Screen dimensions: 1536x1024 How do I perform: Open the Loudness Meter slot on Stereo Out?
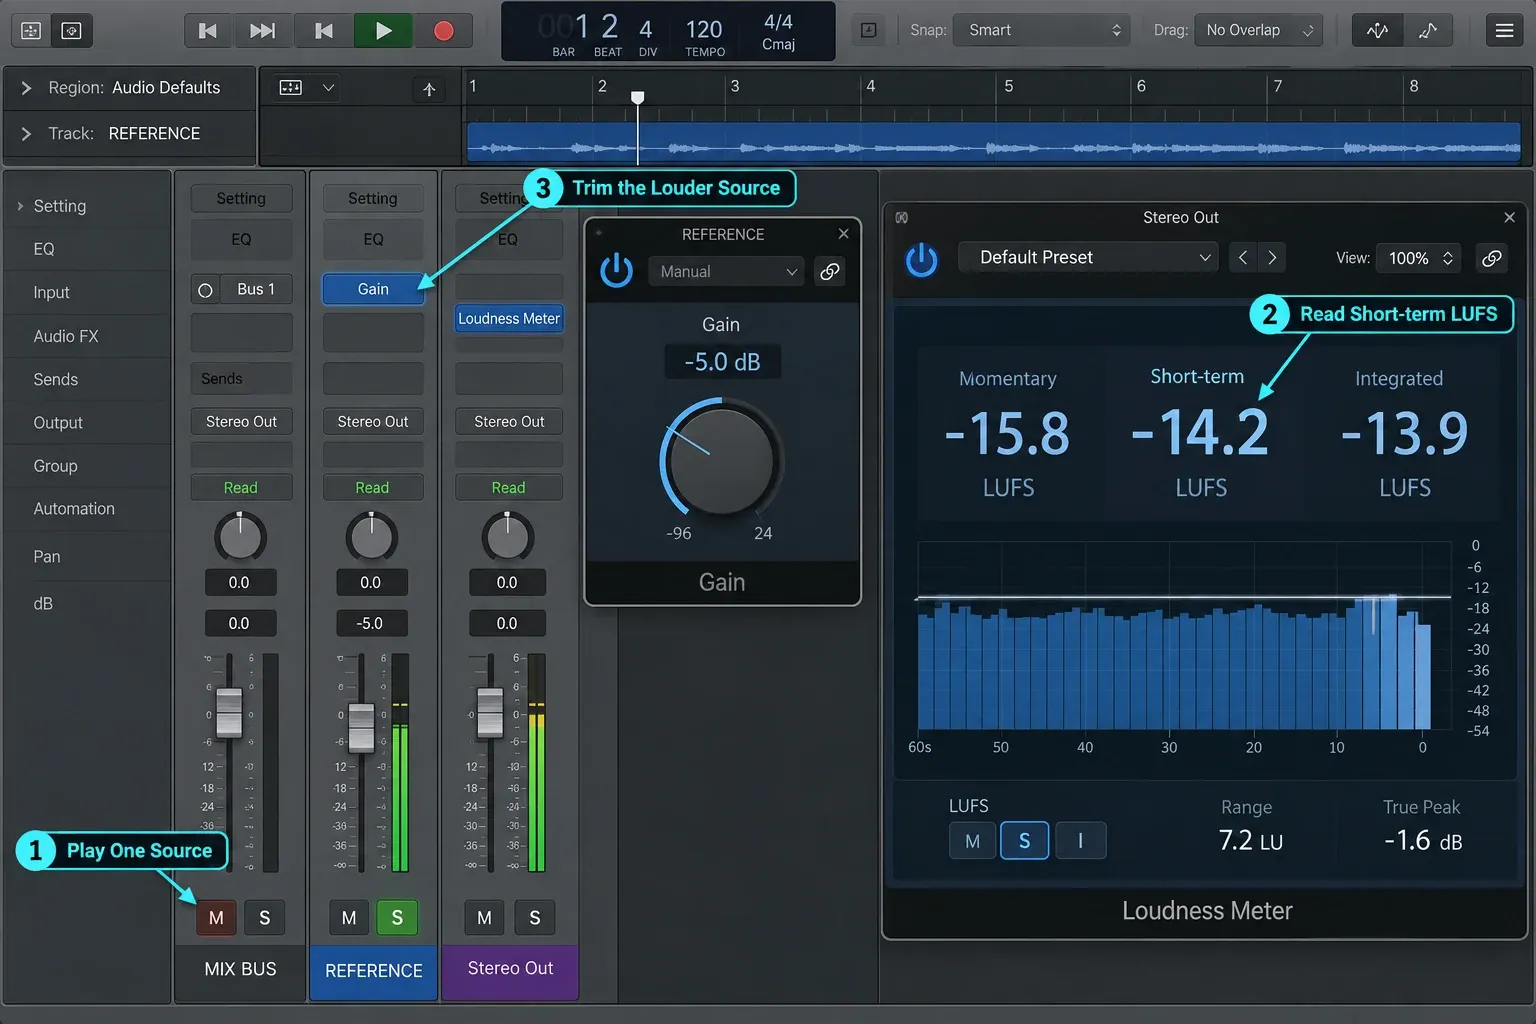click(509, 319)
